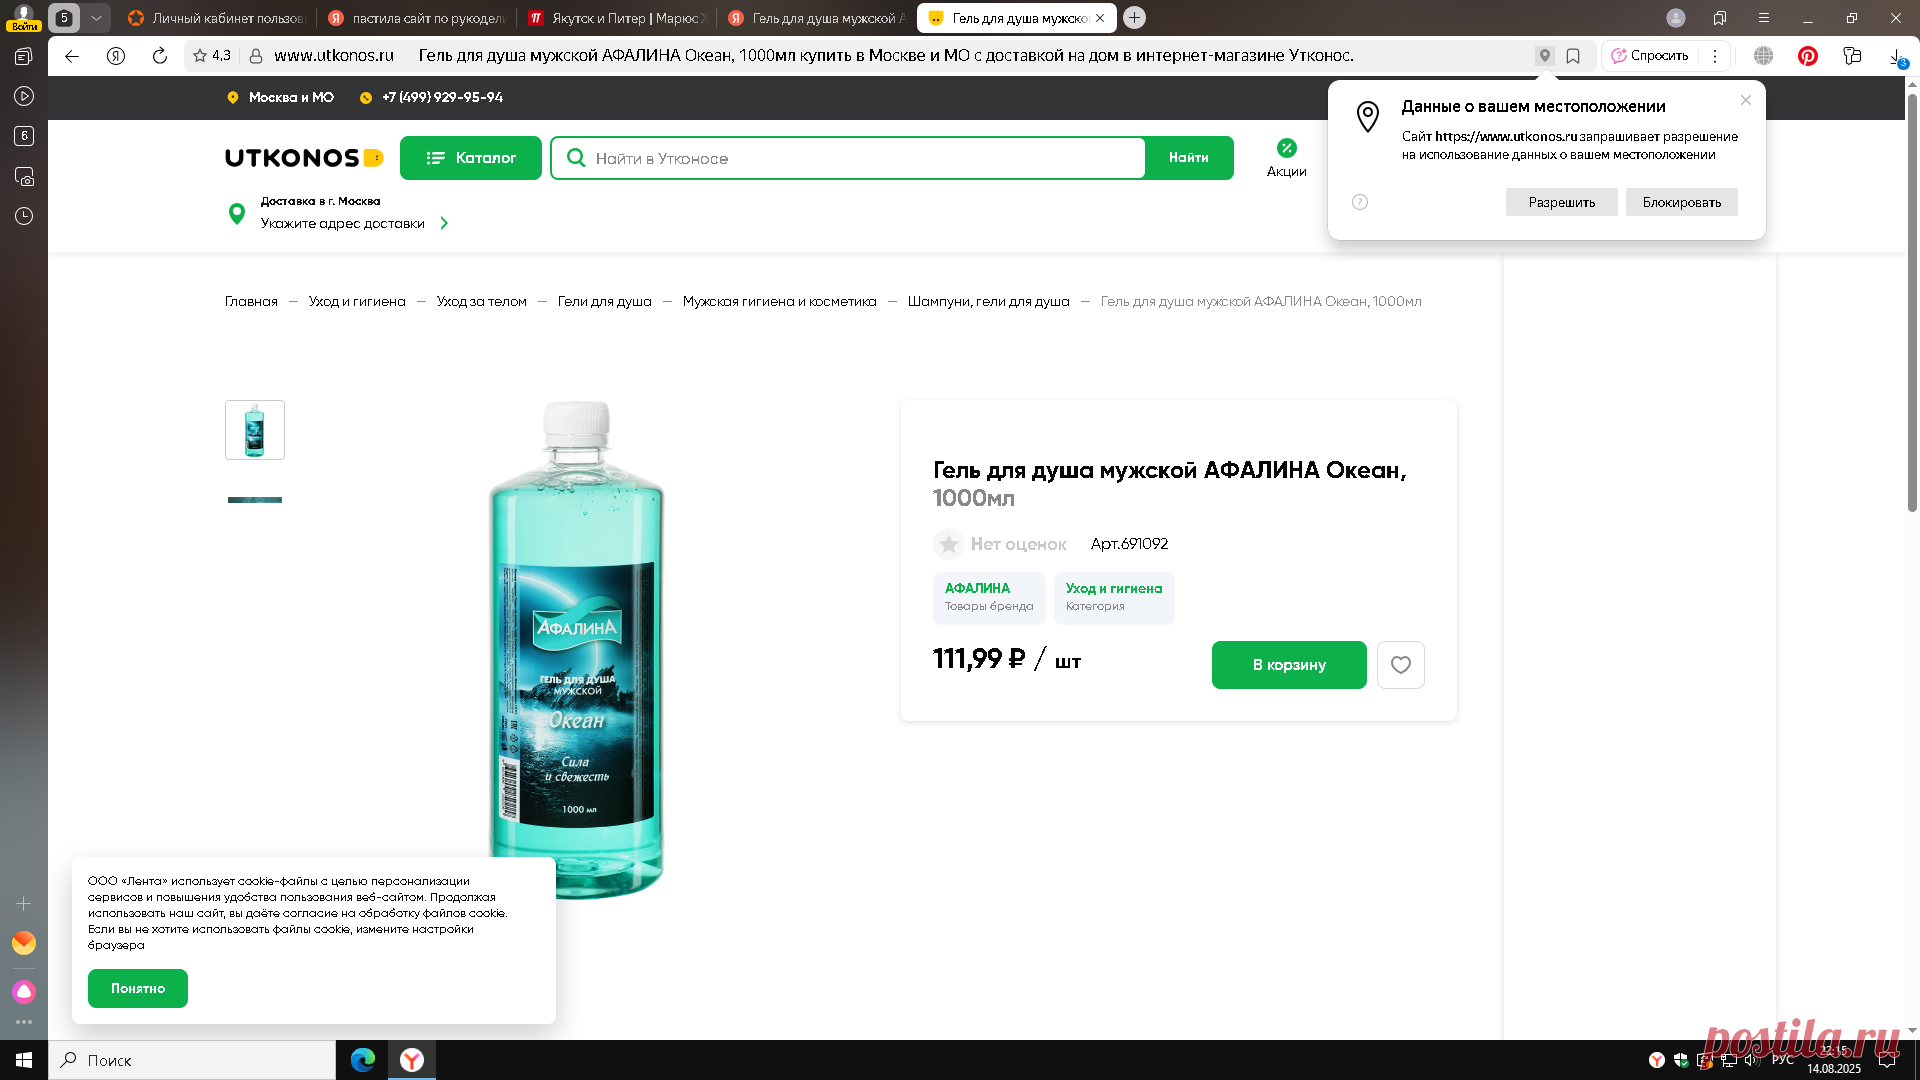Expand the tab group dropdown arrow
The image size is (1920, 1080).
96,18
